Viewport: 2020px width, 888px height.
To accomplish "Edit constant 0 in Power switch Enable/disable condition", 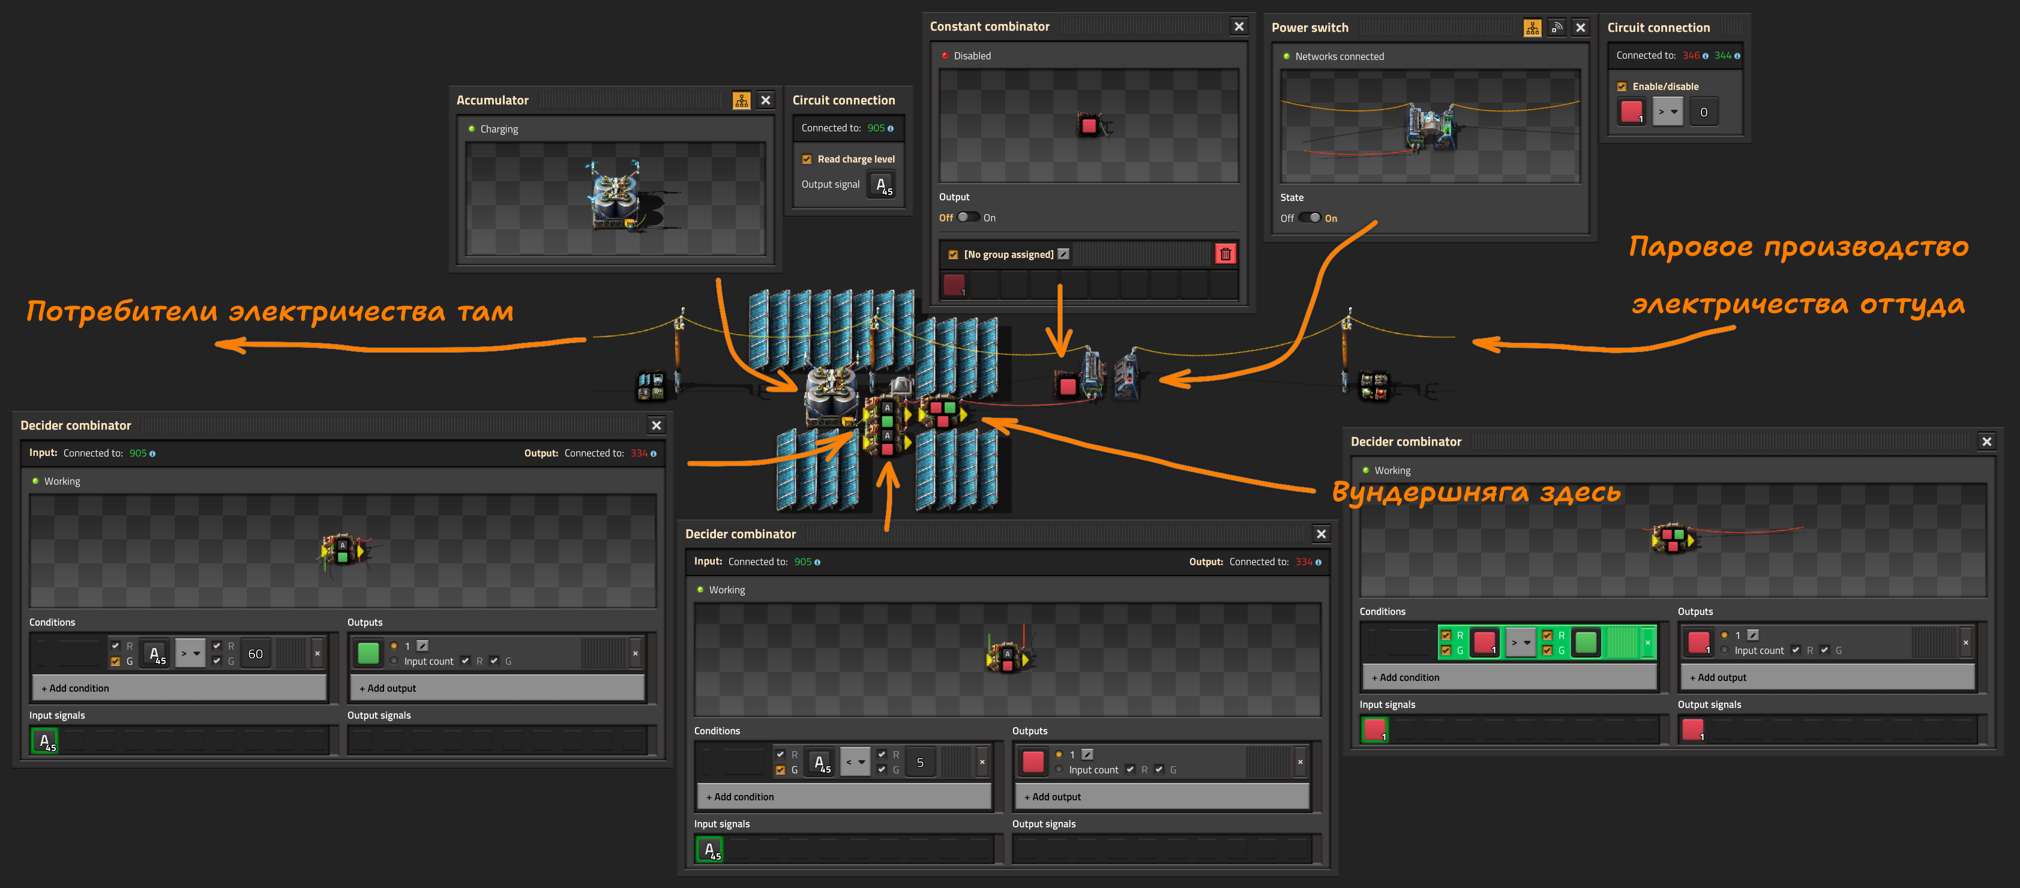I will tap(1704, 112).
